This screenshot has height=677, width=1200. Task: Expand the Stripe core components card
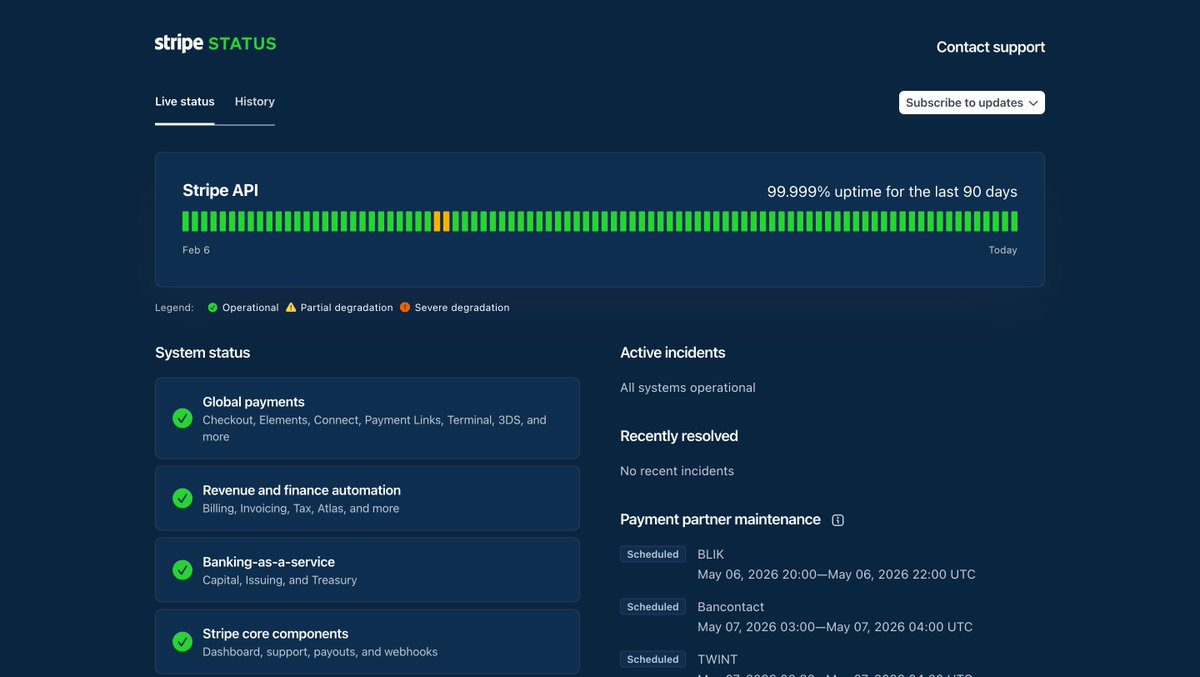pyautogui.click(x=367, y=642)
